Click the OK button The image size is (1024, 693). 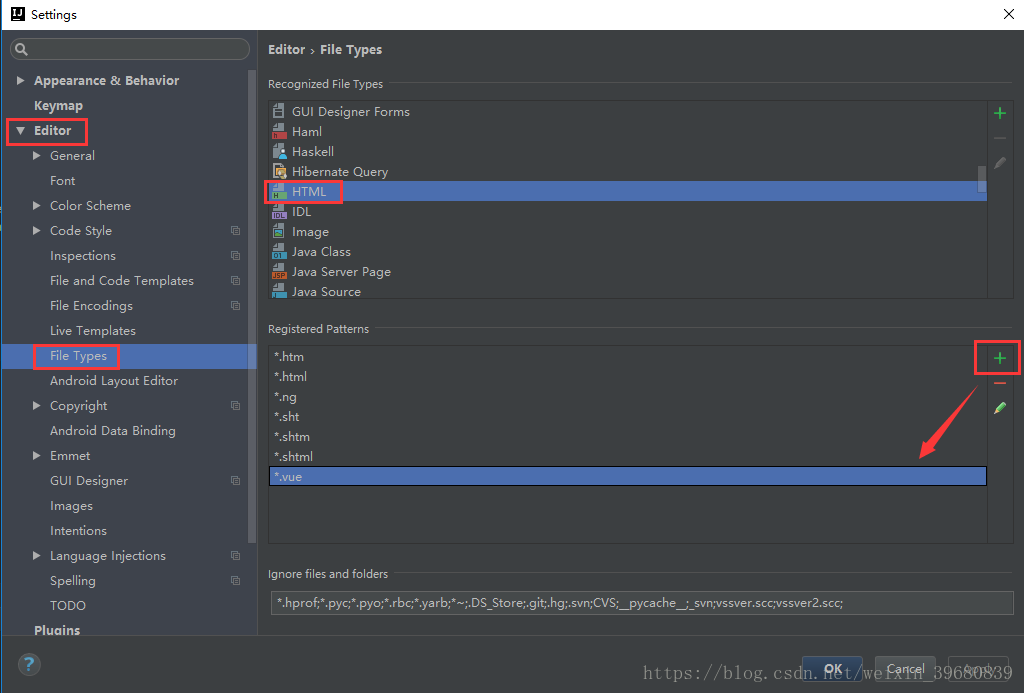832,669
